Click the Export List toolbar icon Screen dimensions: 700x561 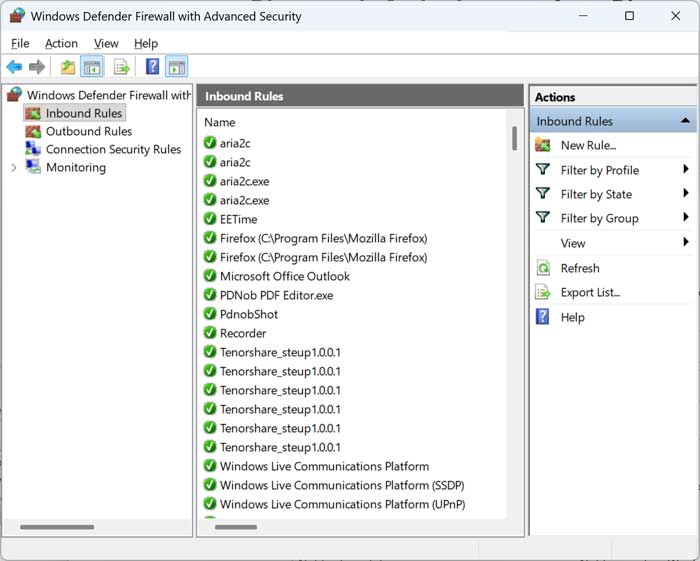pyautogui.click(x=121, y=67)
